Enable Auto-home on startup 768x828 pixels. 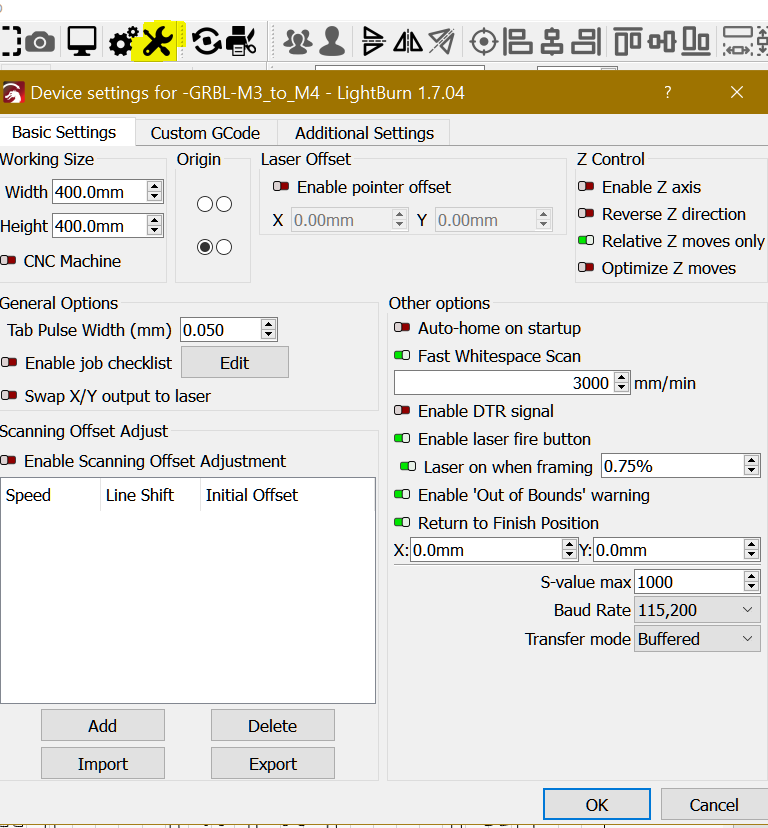point(402,327)
